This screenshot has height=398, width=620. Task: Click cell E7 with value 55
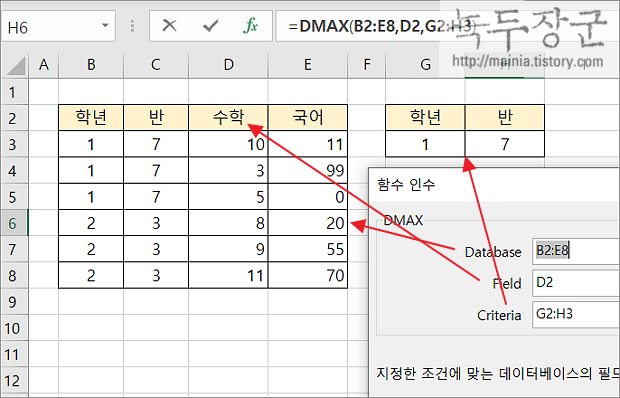point(308,249)
